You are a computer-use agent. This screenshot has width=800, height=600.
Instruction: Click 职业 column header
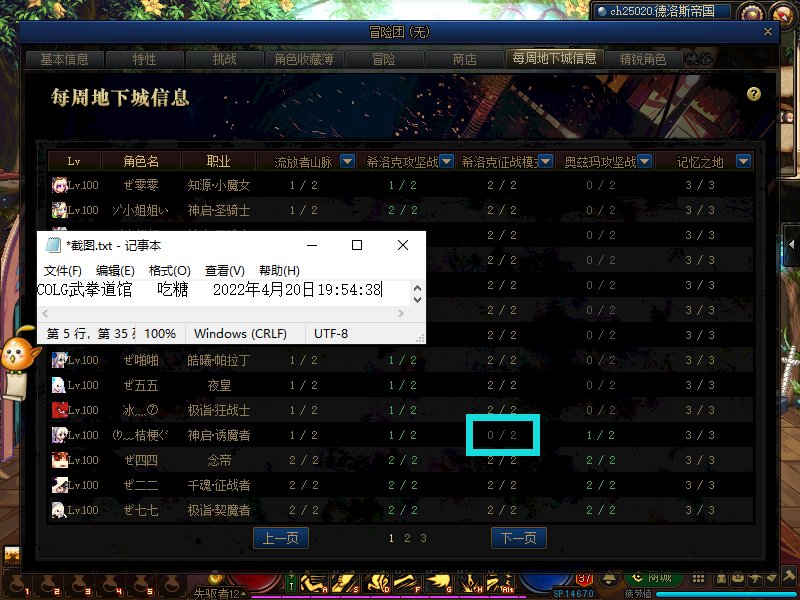point(218,161)
